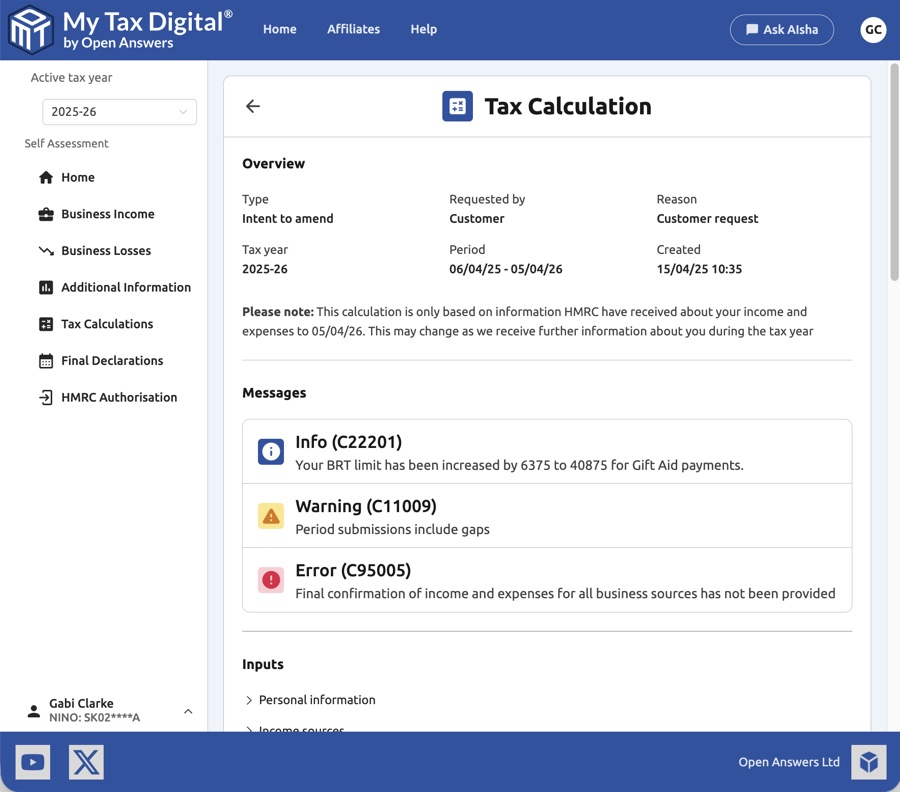Open the YouTube icon in the footer
Screen dimensions: 900x792
[x=32, y=761]
